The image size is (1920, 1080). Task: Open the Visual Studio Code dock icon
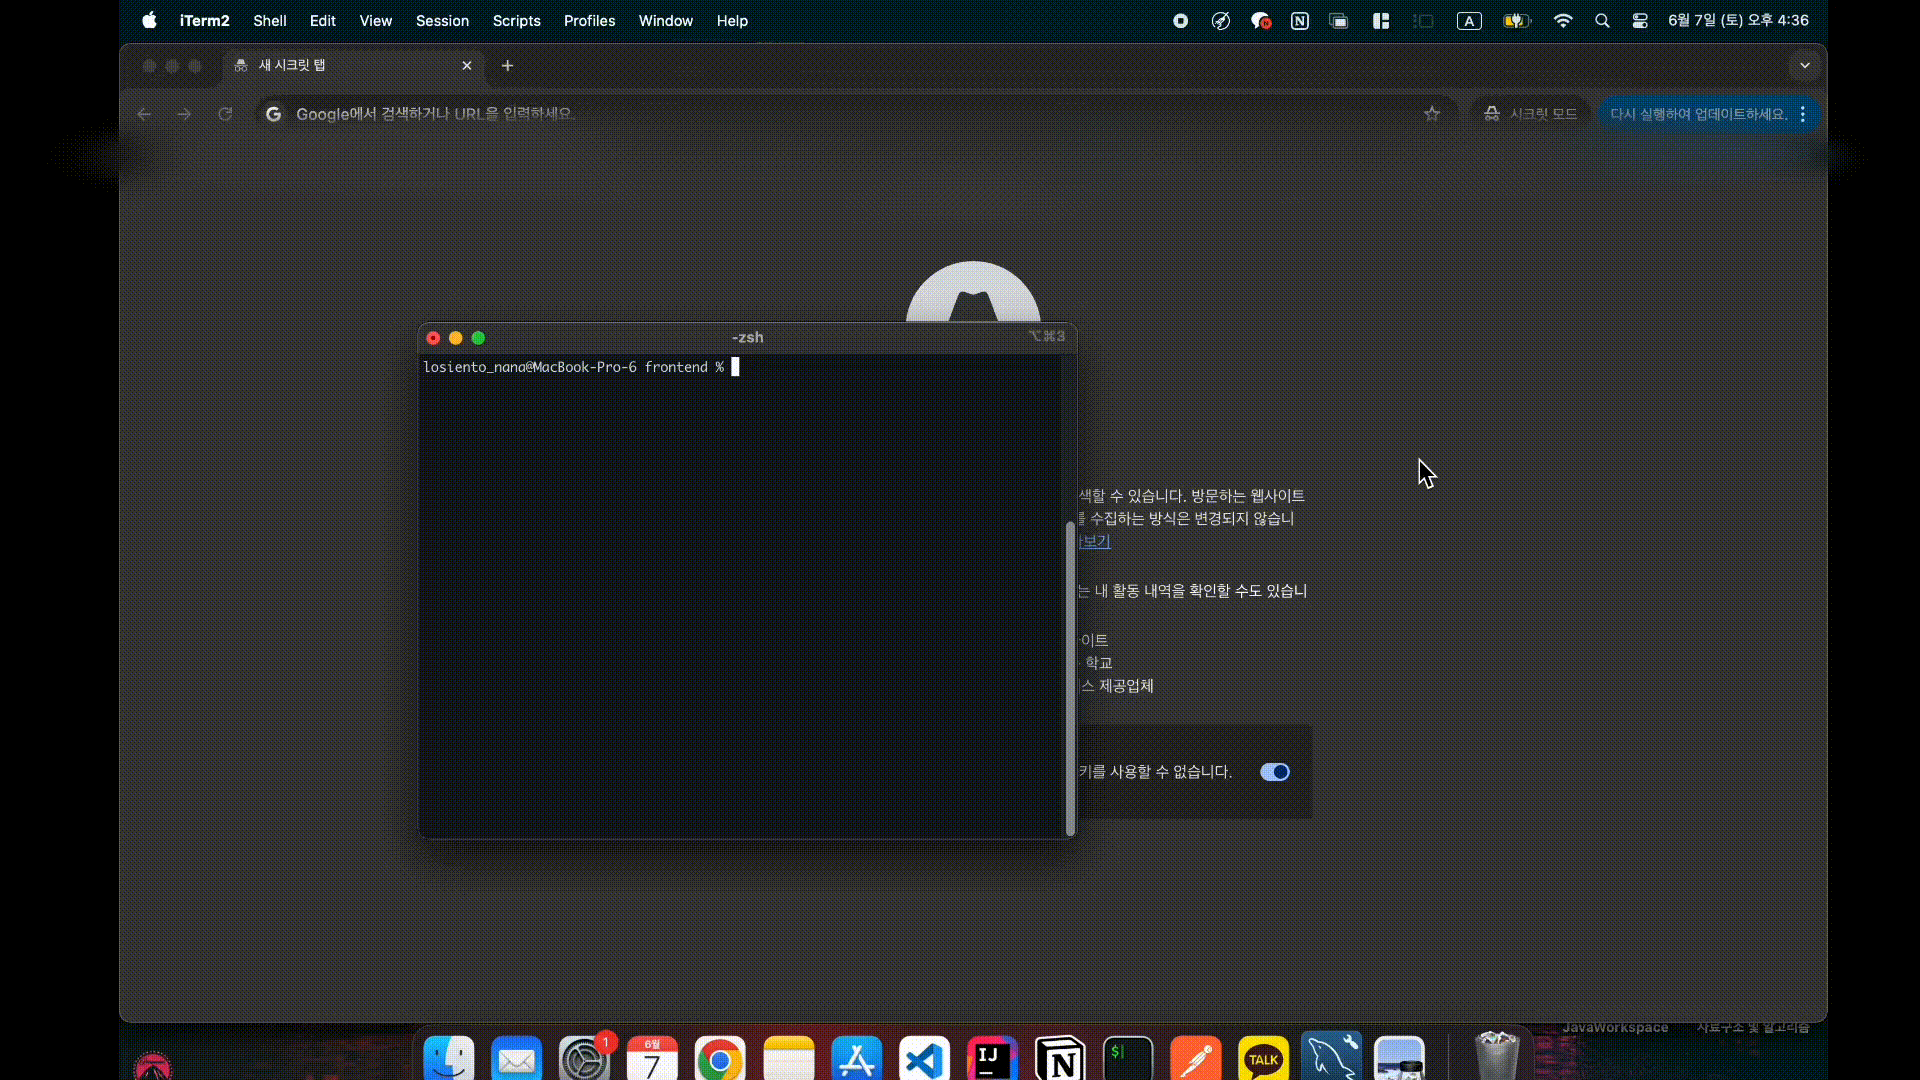[924, 1059]
